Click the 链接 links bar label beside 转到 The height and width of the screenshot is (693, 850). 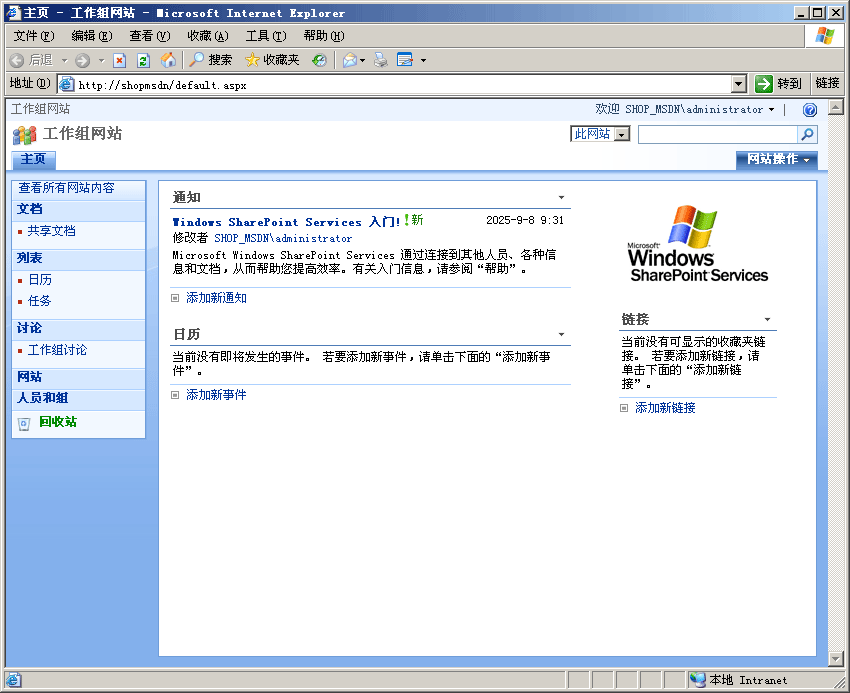click(827, 83)
